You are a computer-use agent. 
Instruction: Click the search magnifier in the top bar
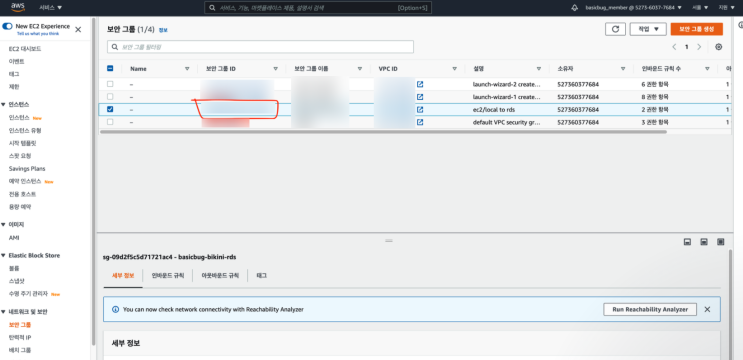pyautogui.click(x=213, y=8)
